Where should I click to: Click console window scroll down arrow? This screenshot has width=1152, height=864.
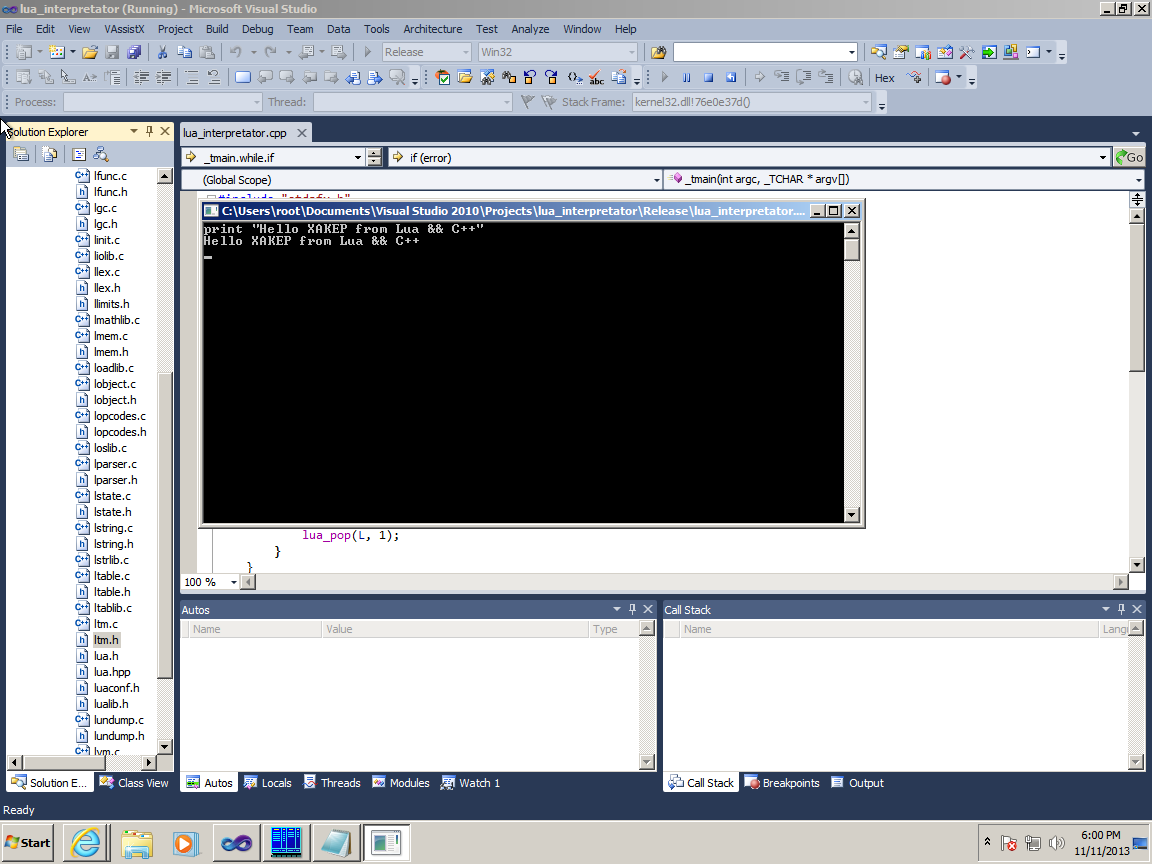tap(852, 515)
